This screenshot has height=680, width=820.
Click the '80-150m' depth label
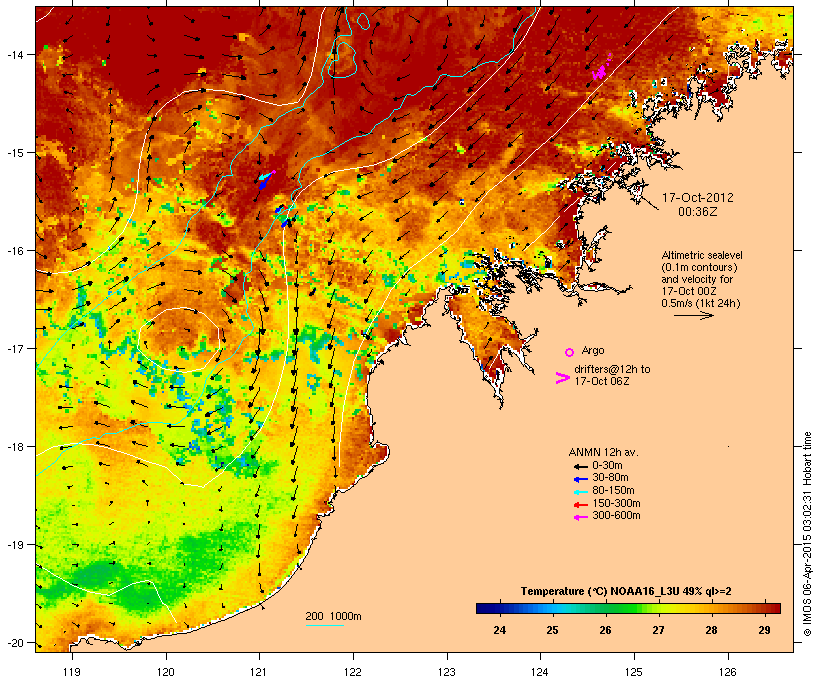point(613,491)
